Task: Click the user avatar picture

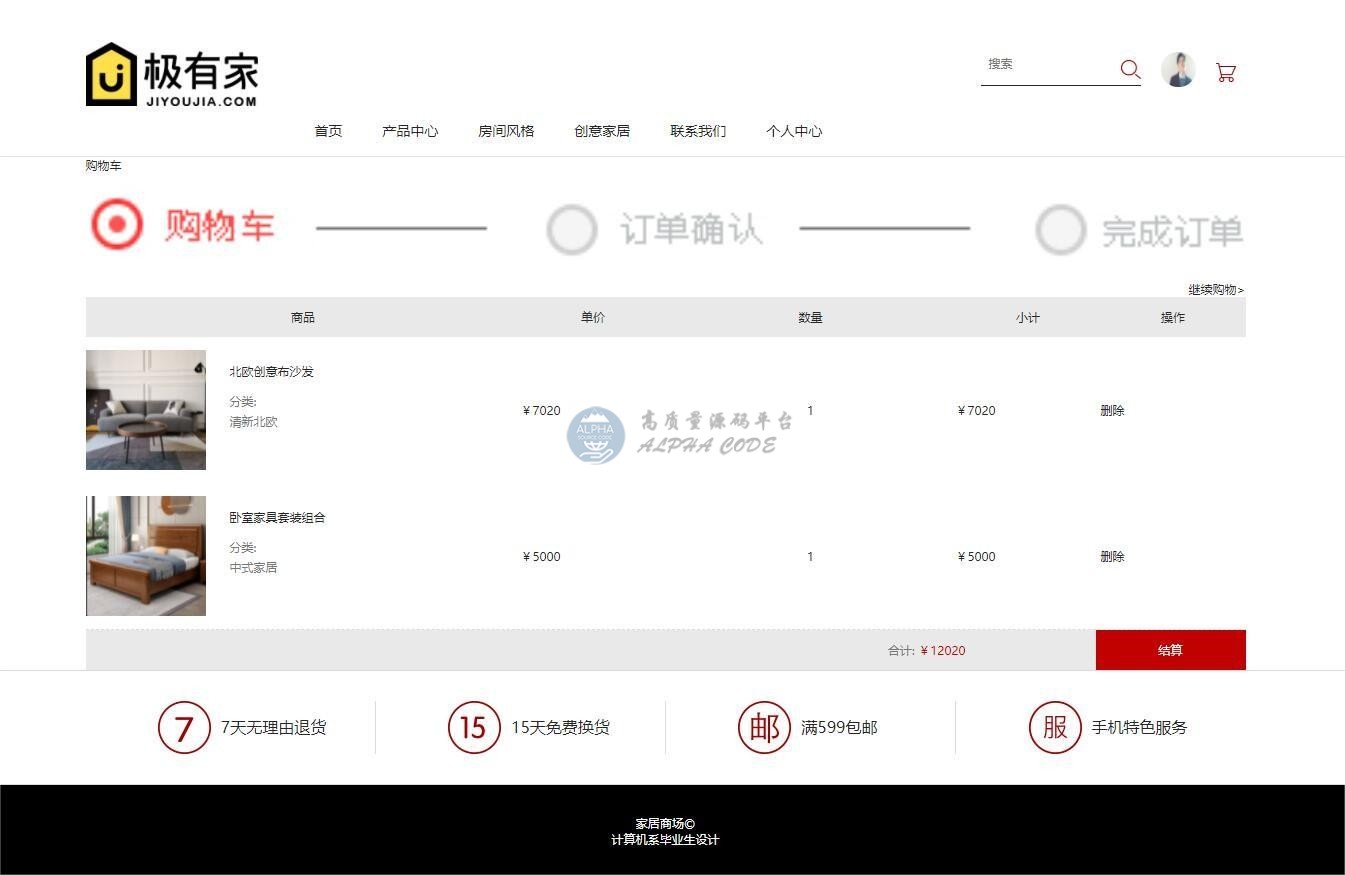Action: 1178,70
